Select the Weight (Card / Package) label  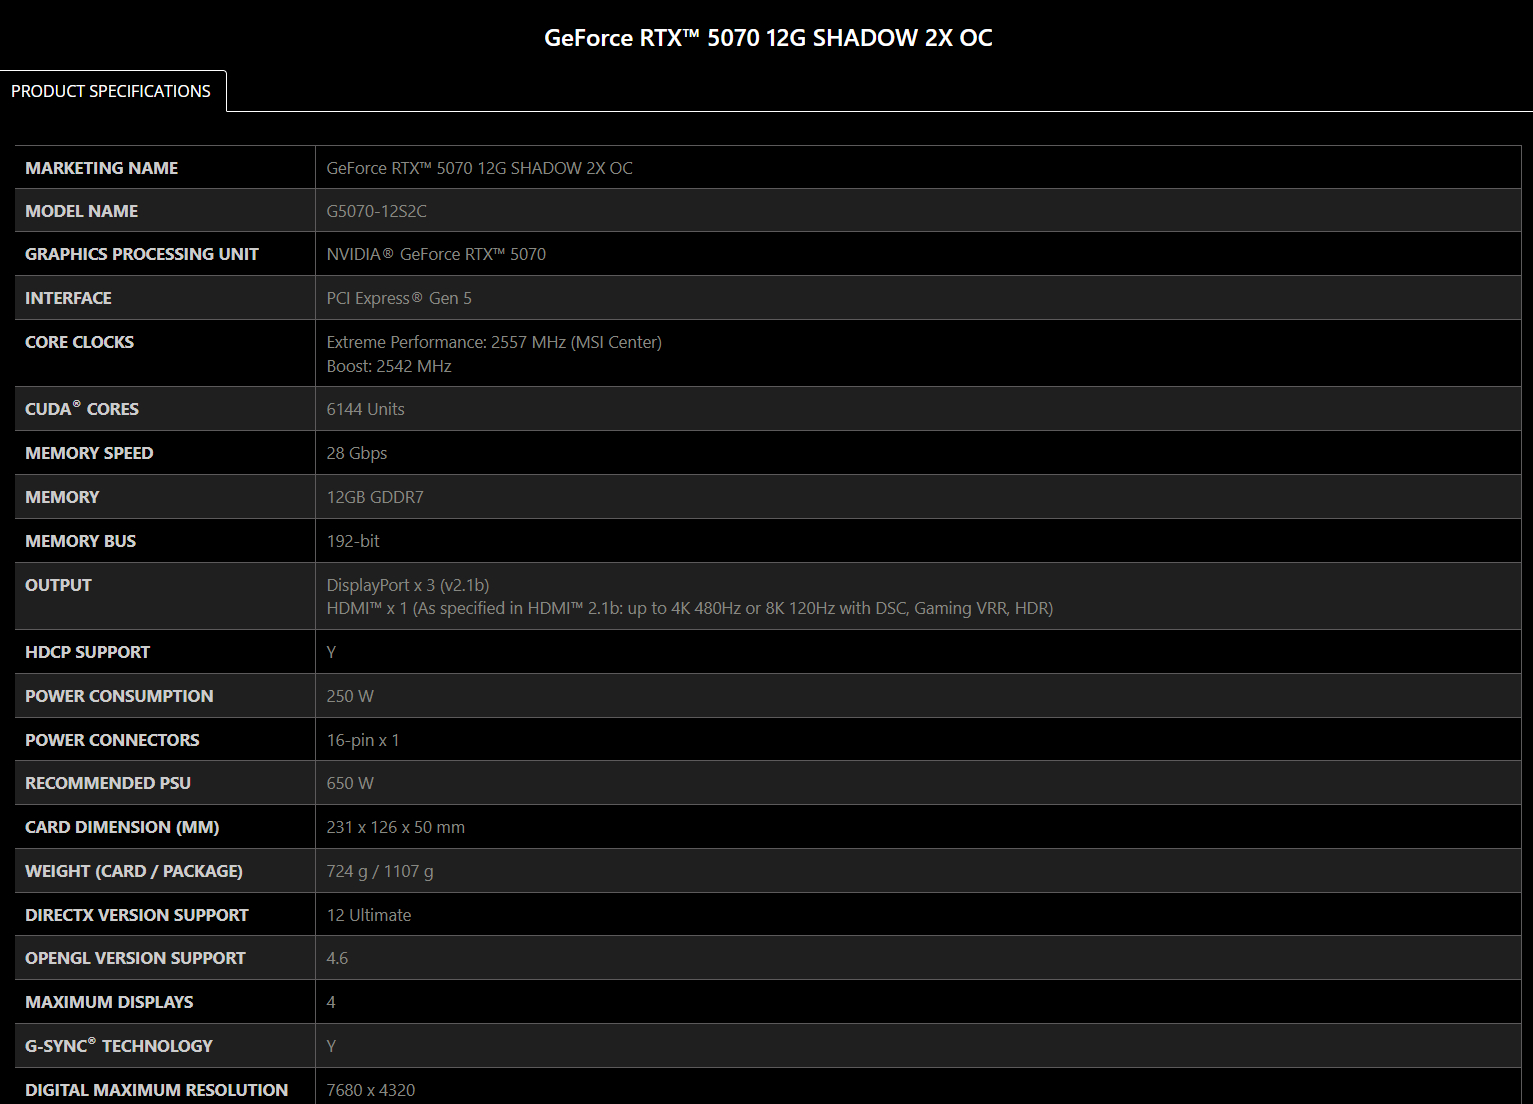pos(134,871)
